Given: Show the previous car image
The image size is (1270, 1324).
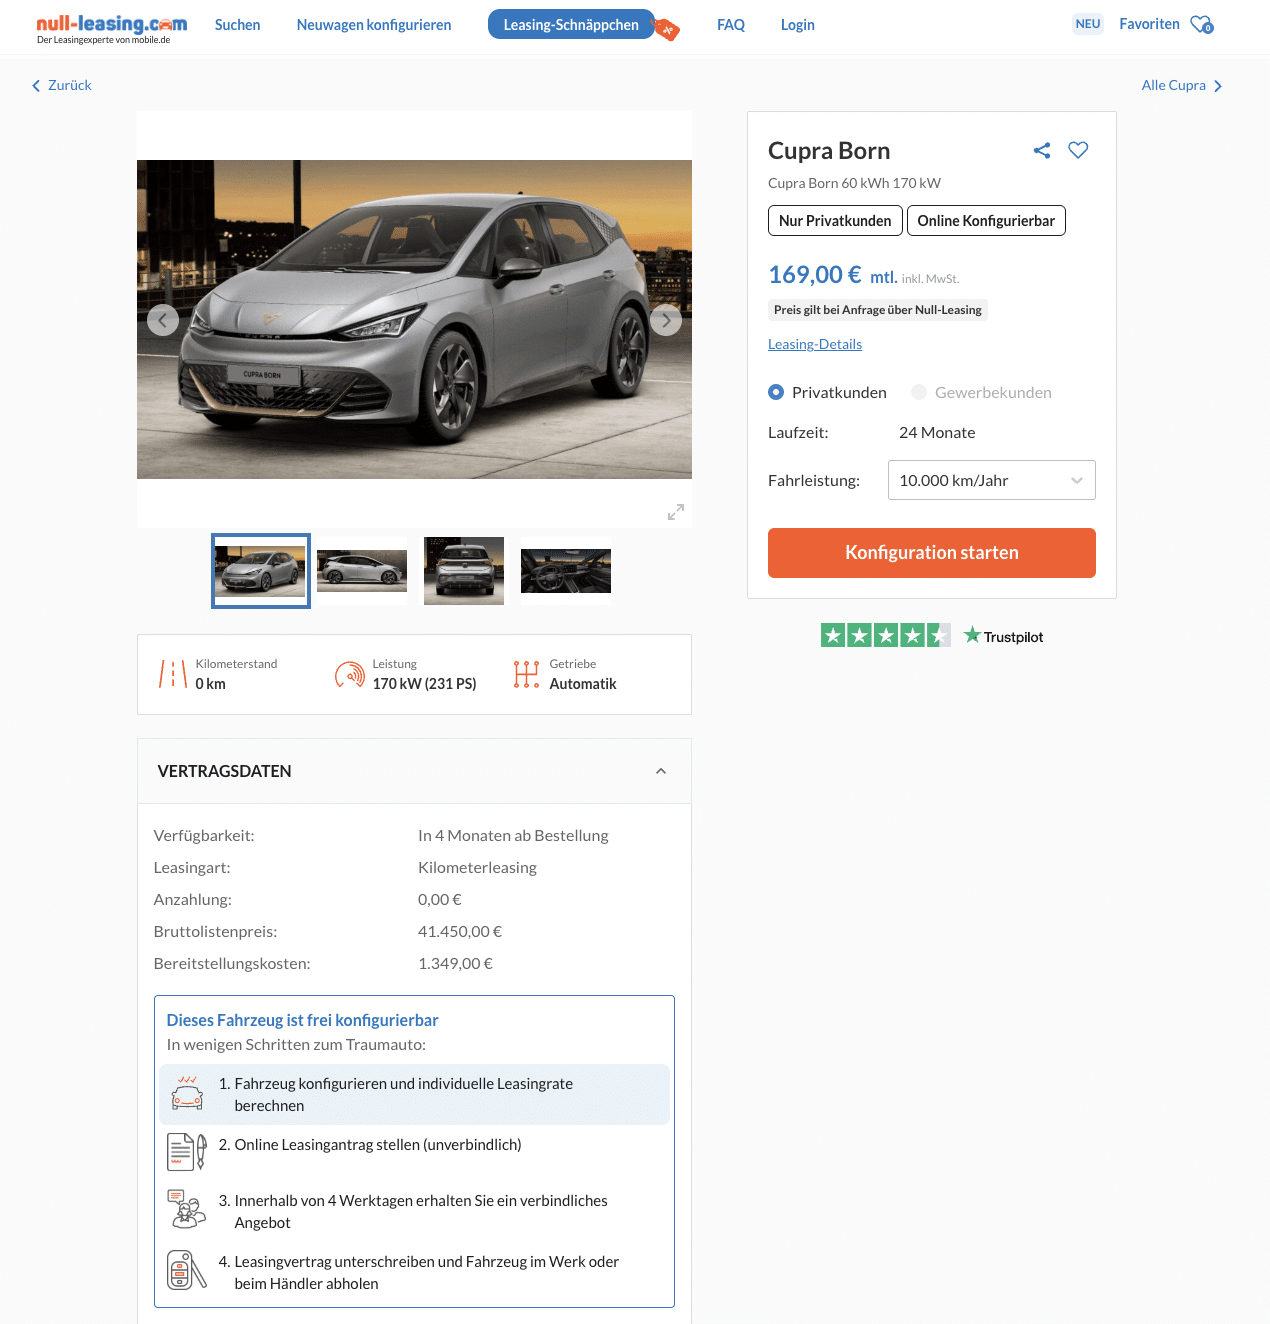Looking at the screenshot, I should (x=163, y=320).
